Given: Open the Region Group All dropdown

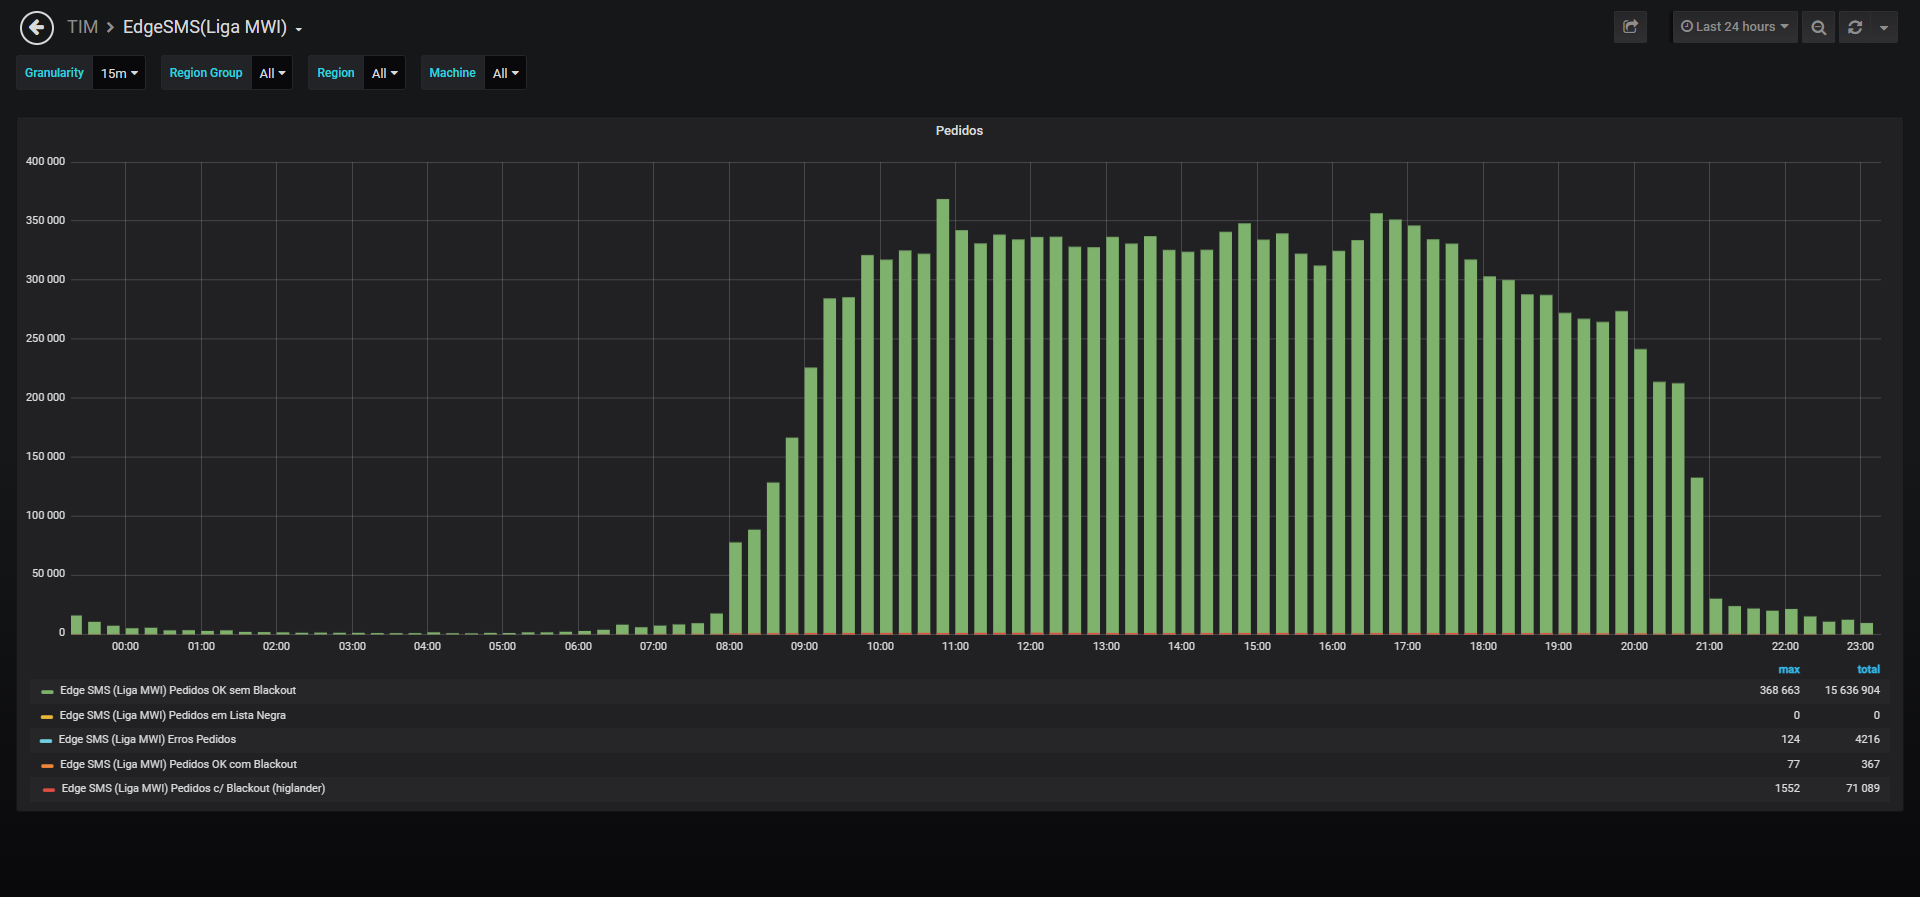Looking at the screenshot, I should 272,73.
